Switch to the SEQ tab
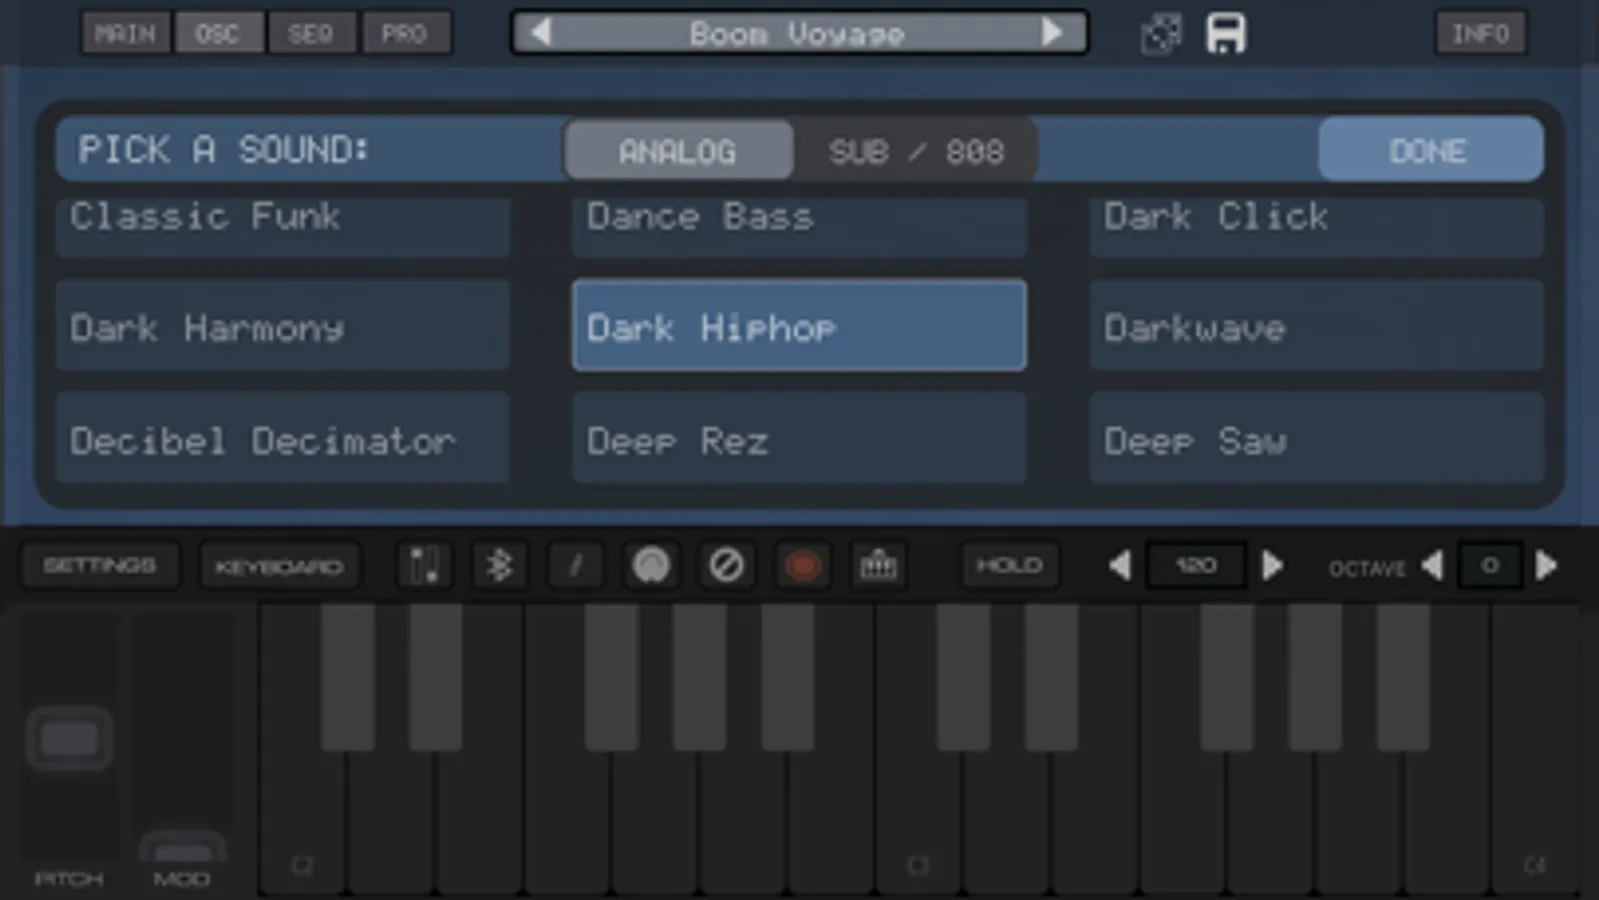The image size is (1599, 900). click(x=311, y=34)
